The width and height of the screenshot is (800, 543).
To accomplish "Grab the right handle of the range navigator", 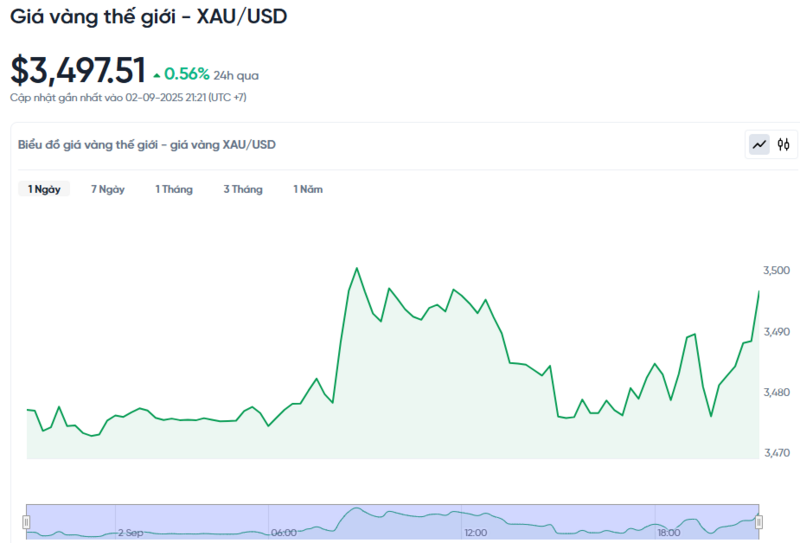I will [759, 521].
